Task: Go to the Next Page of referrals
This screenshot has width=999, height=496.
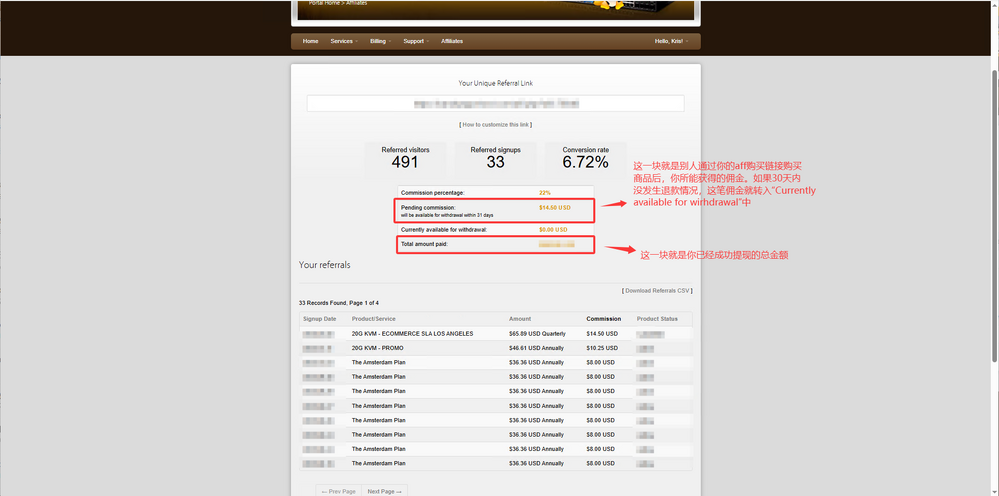Action: point(384,491)
